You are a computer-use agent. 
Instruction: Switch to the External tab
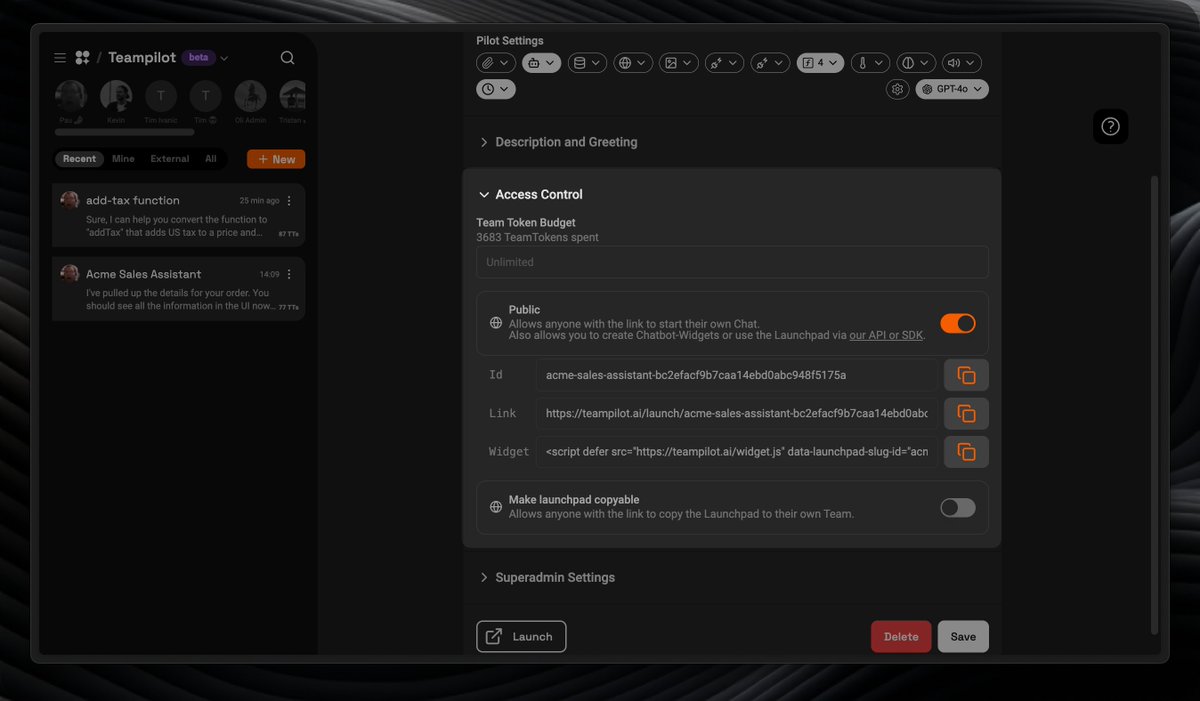point(170,159)
